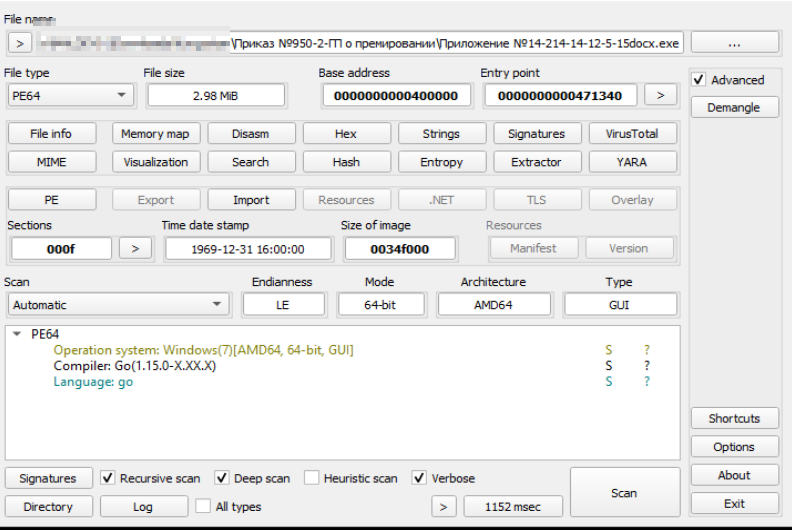Open file browser with the ellipsis button
This screenshot has width=792, height=530.
734,43
